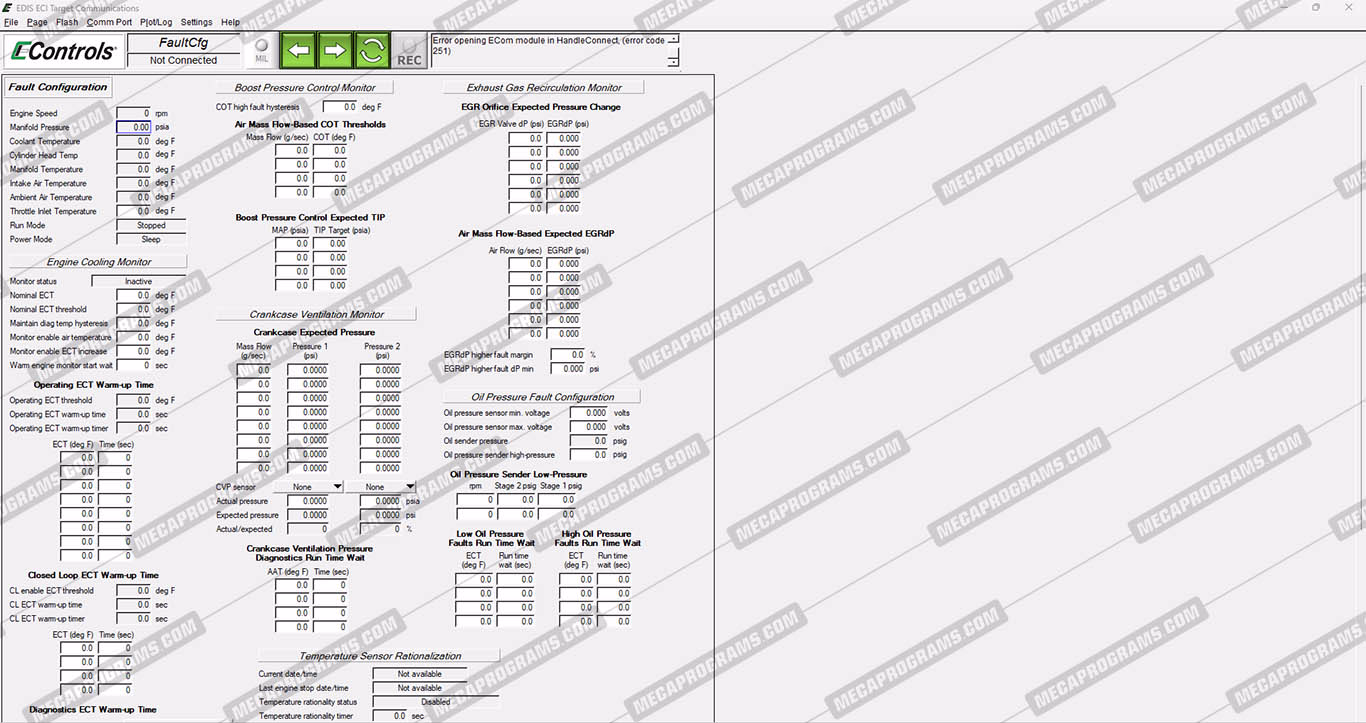Click the COT high fault hysteresis field
Screen dimensions: 1366x723
(339, 107)
